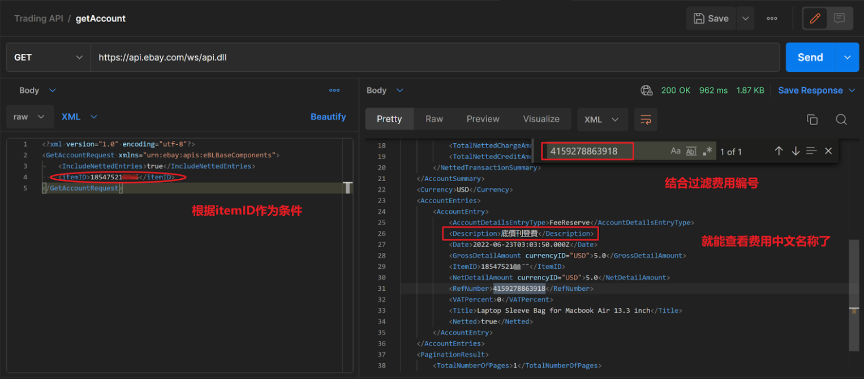Screen dimensions: 864x380
Task: Click the ItemID line in request body
Action: pos(117,177)
